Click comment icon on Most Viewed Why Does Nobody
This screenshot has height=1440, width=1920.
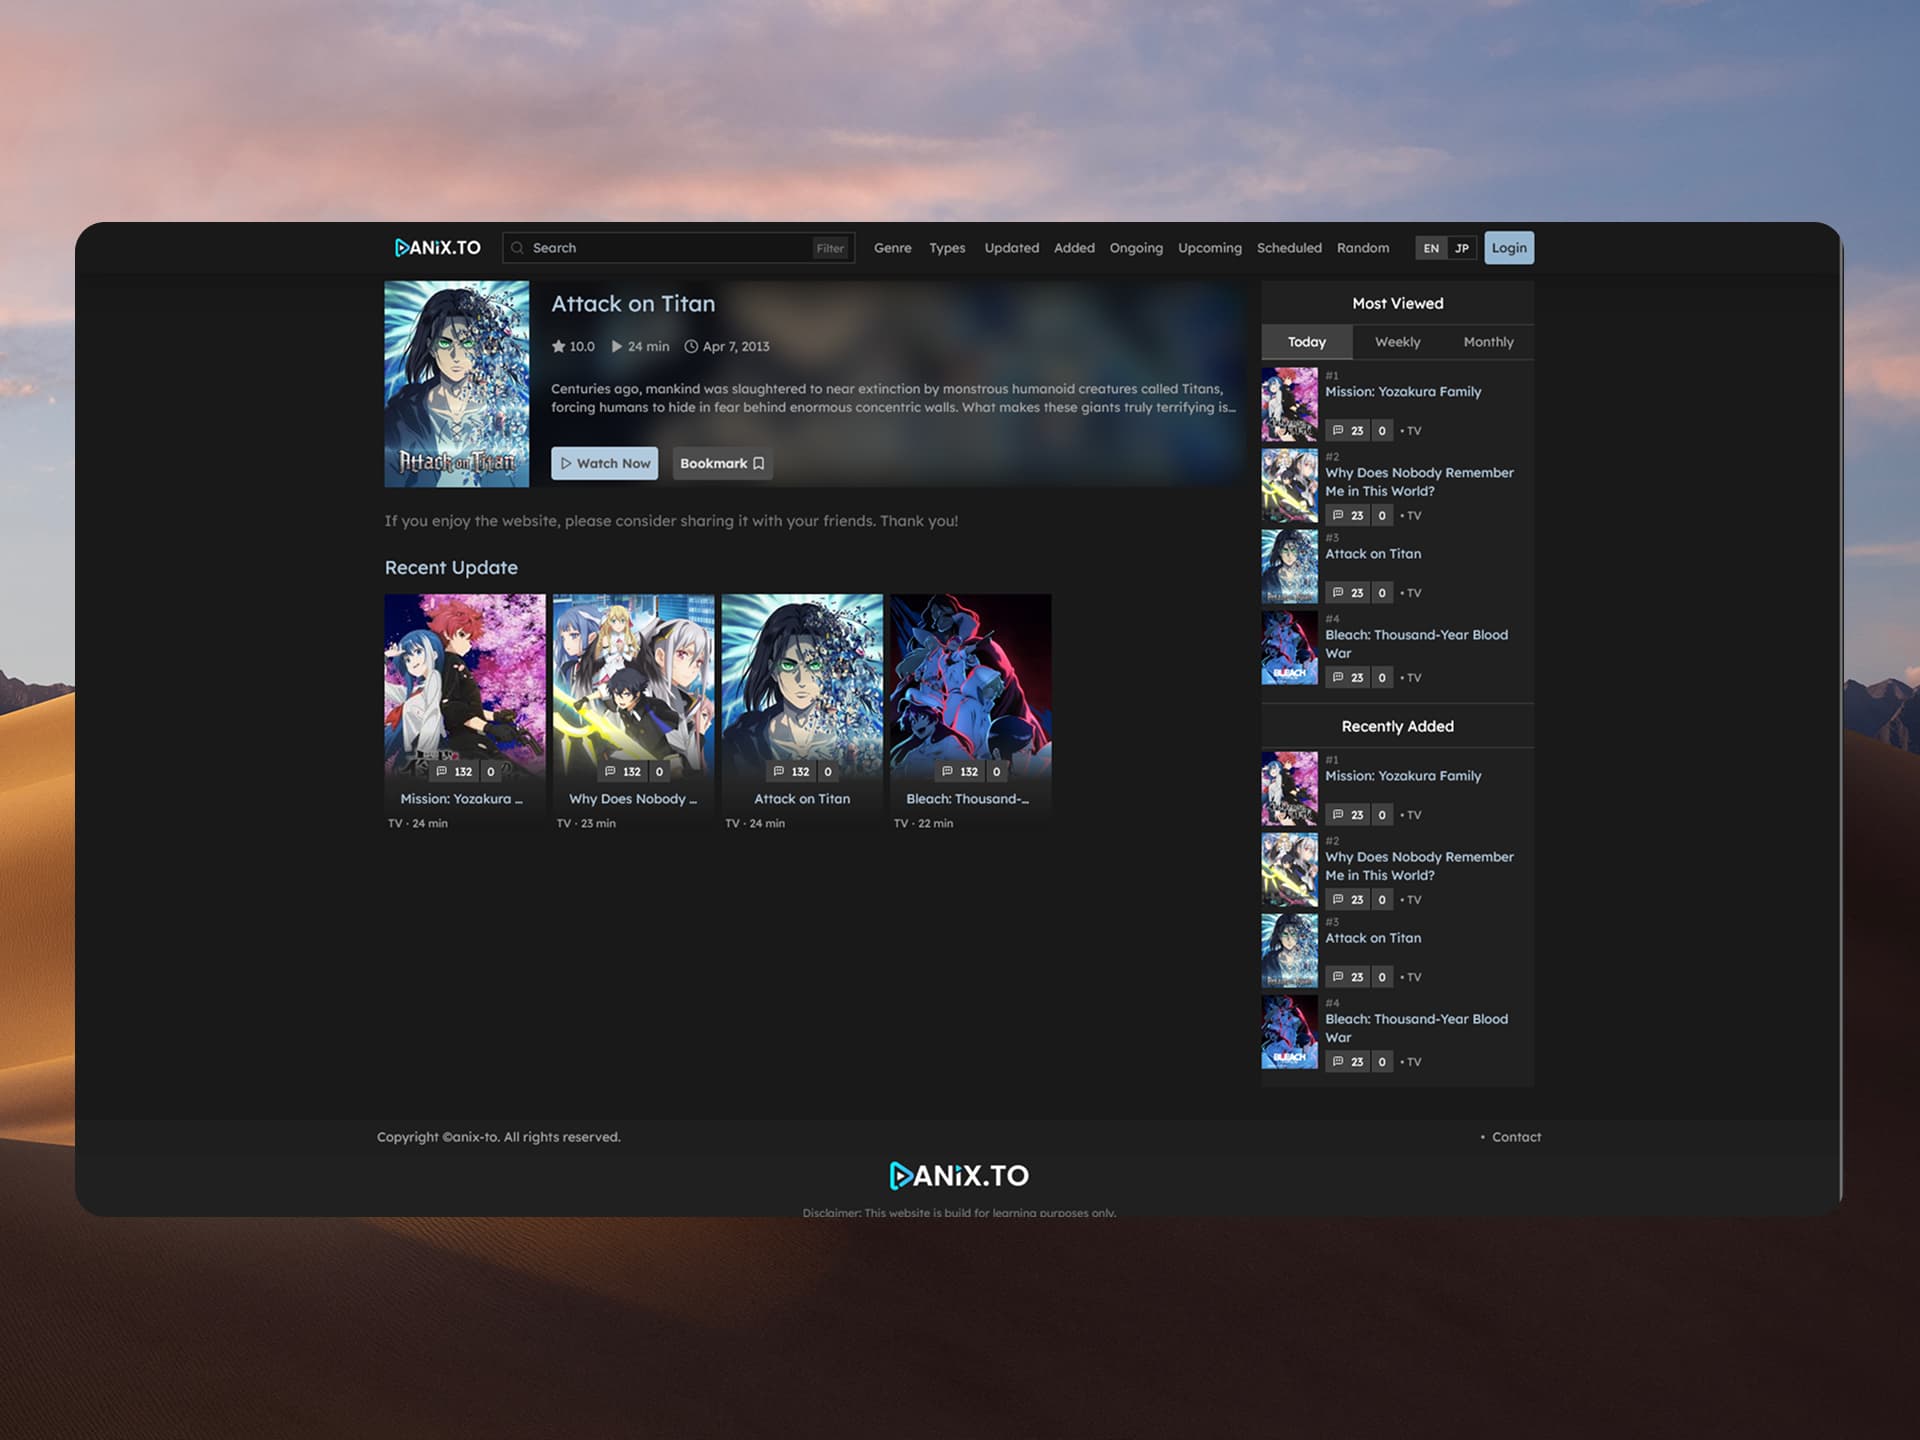1338,515
